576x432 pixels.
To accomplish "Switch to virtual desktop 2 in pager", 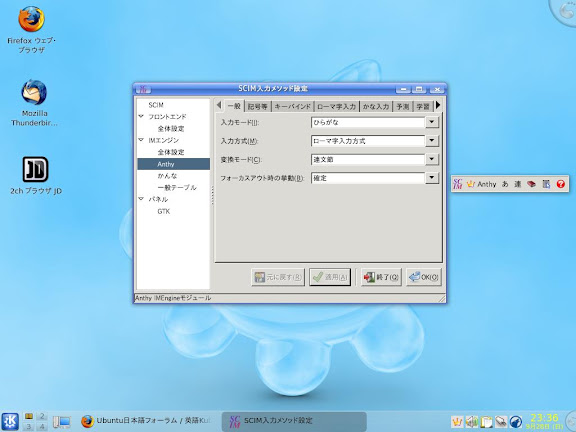I will 42,416.
